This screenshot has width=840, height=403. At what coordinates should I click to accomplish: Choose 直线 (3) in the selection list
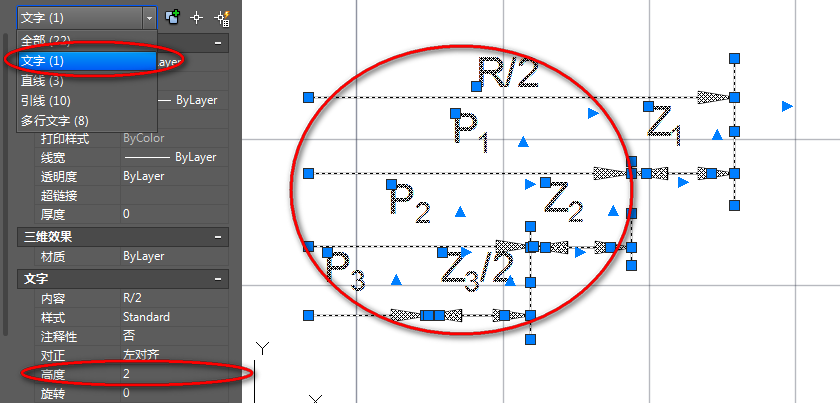(87, 81)
